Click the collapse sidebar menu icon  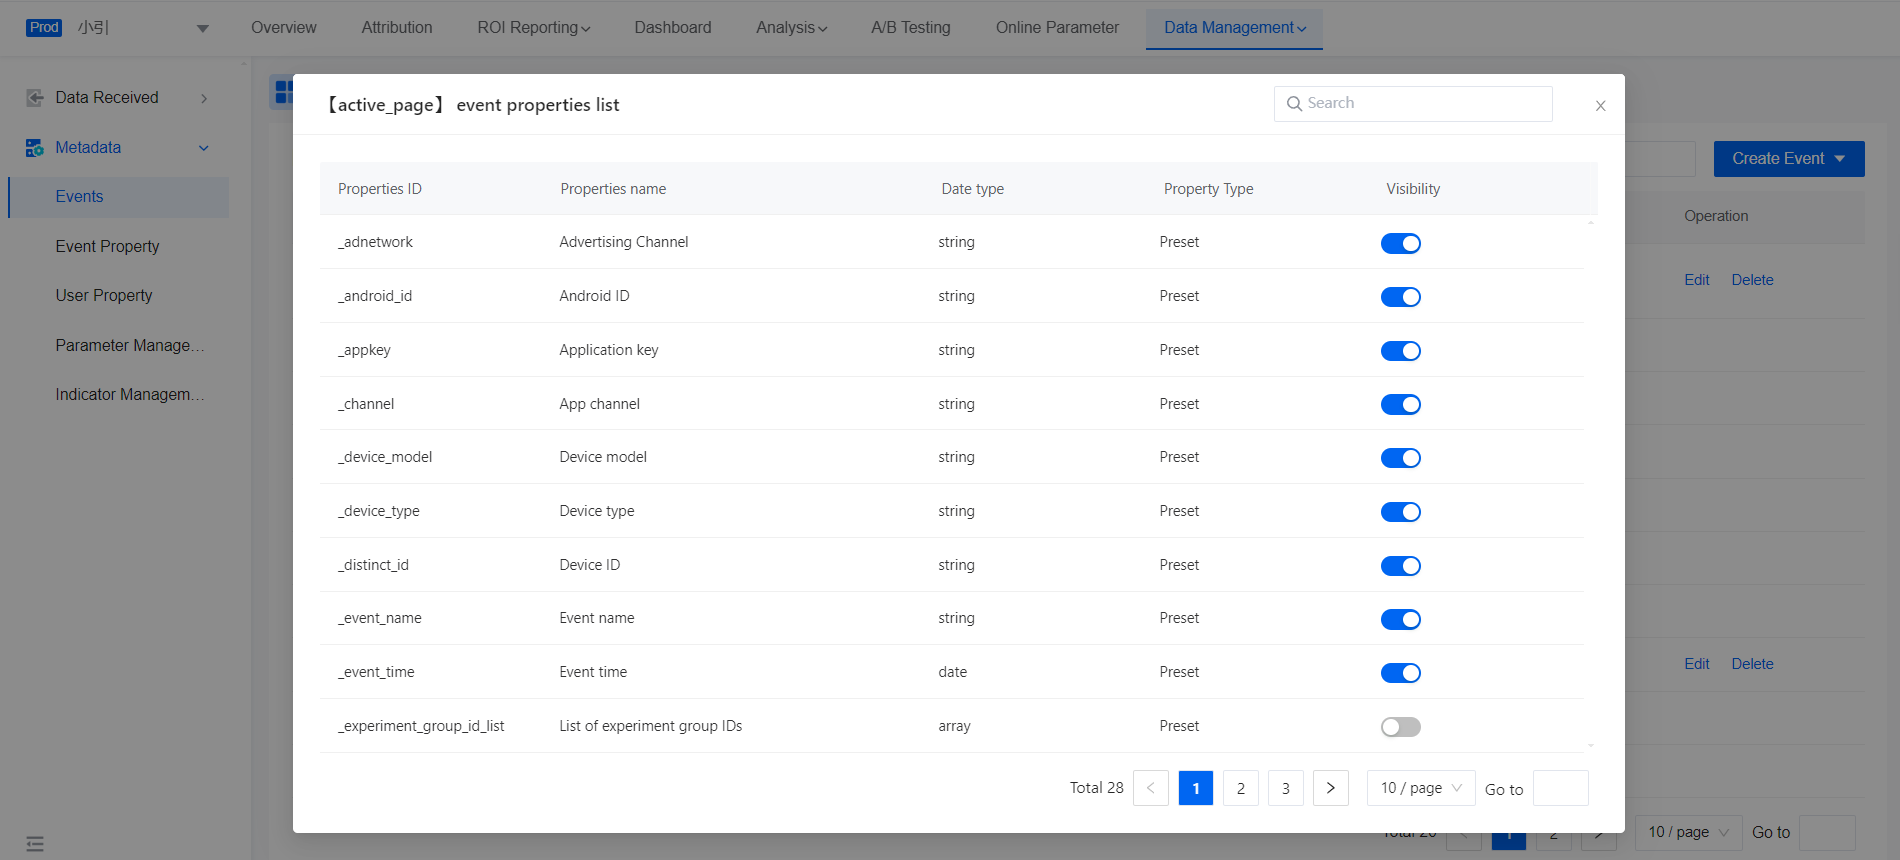click(35, 844)
